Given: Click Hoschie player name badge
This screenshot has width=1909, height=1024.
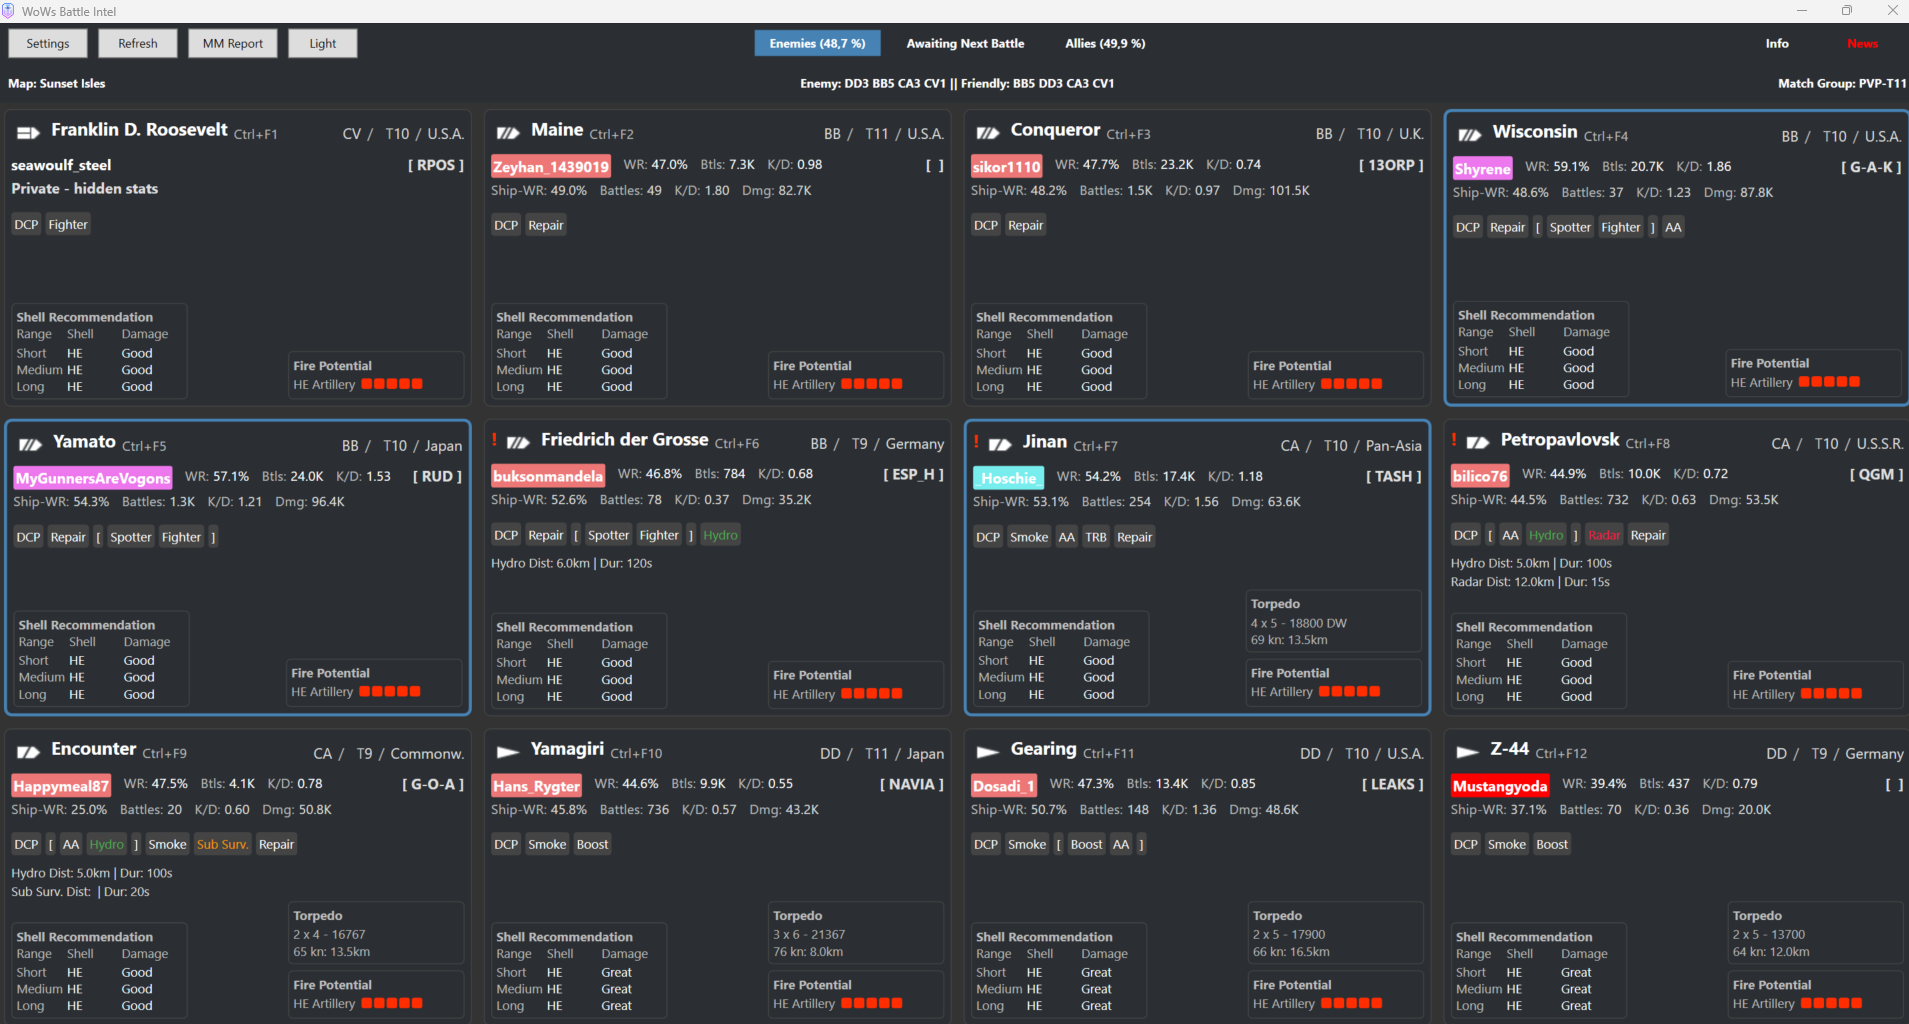Looking at the screenshot, I should coord(1008,478).
